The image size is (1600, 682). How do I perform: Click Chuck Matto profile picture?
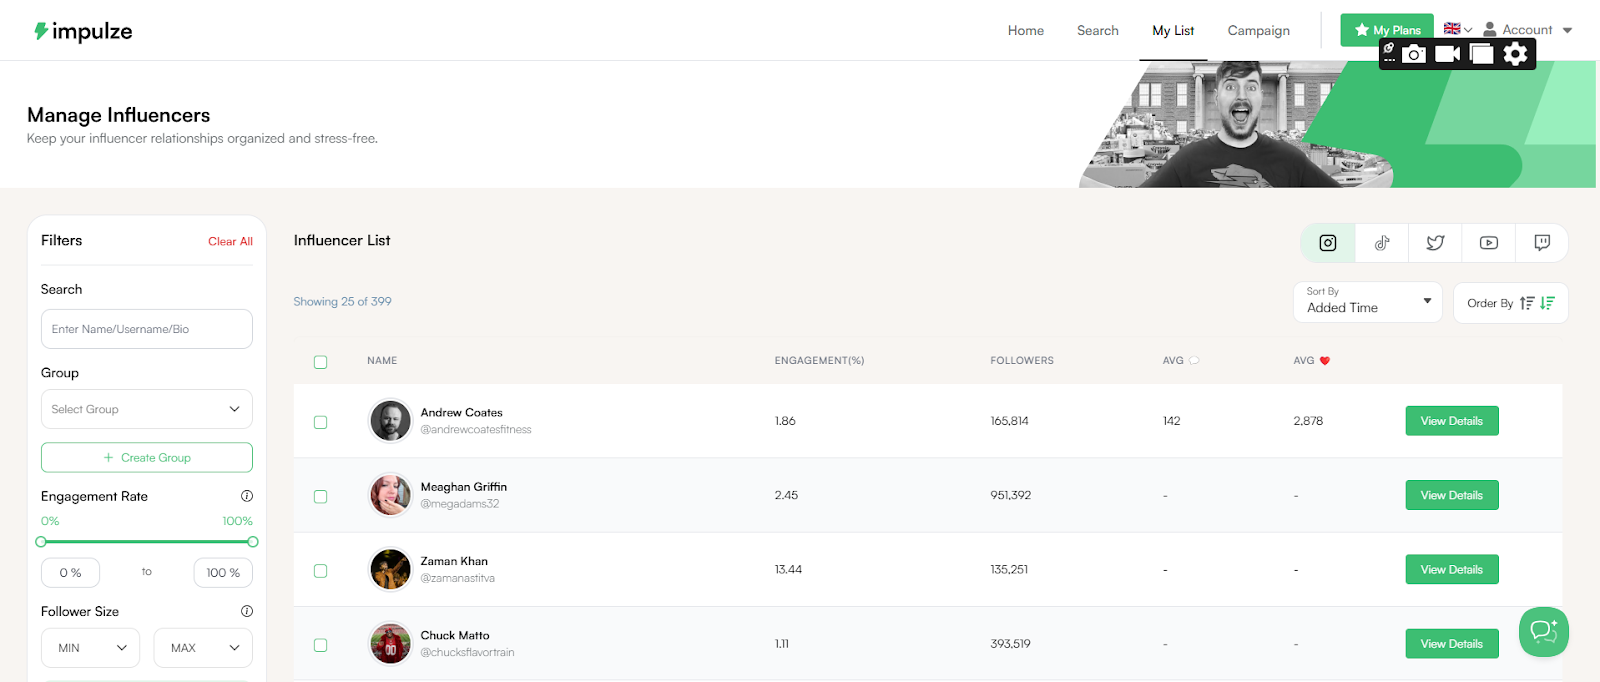point(390,644)
